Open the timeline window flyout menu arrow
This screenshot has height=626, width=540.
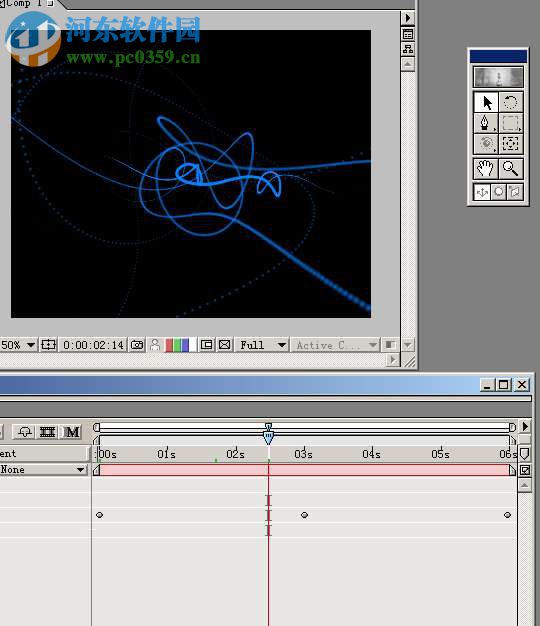point(525,427)
